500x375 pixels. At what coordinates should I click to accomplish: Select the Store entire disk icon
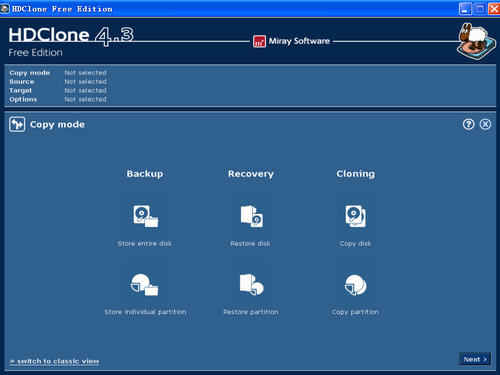(x=146, y=216)
